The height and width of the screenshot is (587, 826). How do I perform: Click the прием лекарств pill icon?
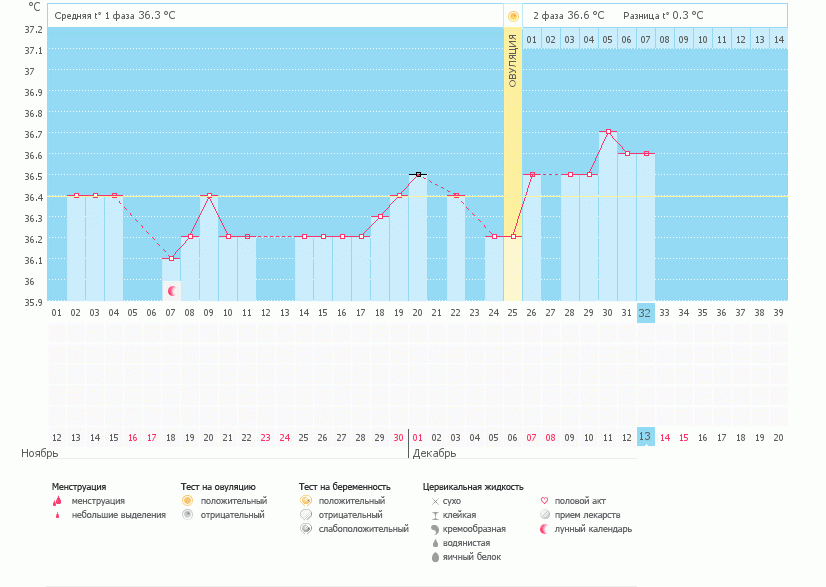(x=544, y=515)
